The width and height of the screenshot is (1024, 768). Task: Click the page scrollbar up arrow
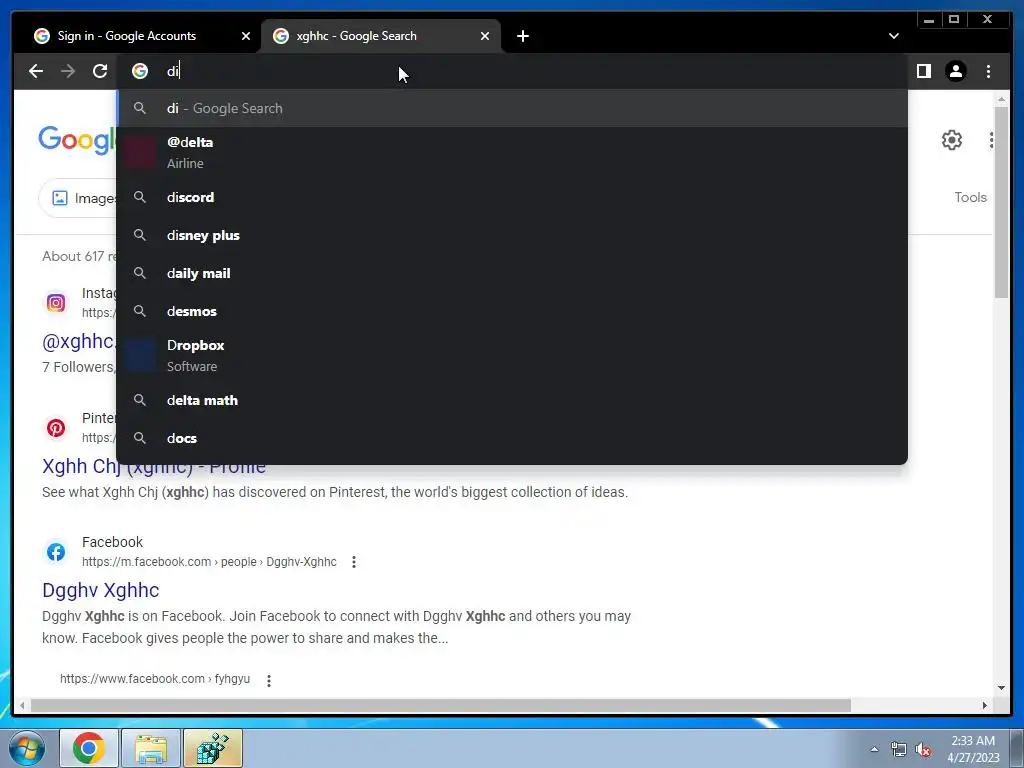[1001, 99]
